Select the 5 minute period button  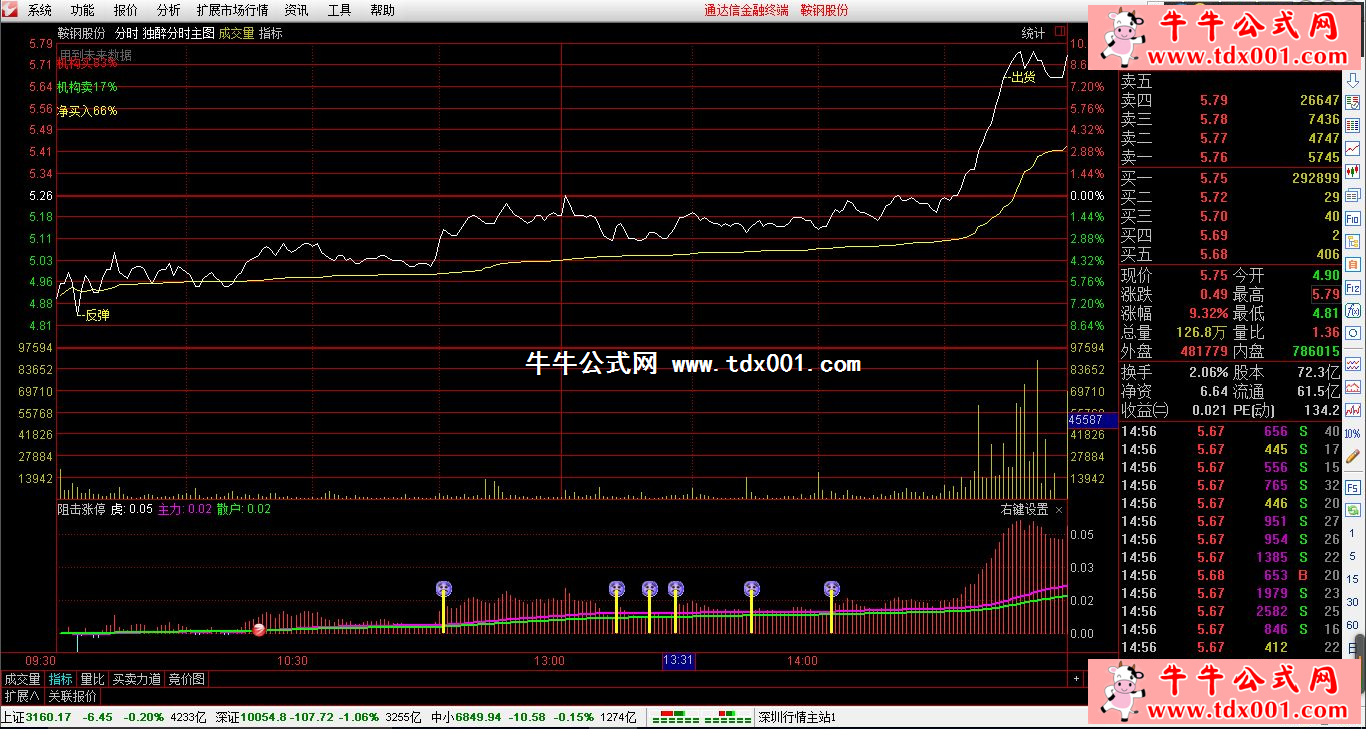1353,557
